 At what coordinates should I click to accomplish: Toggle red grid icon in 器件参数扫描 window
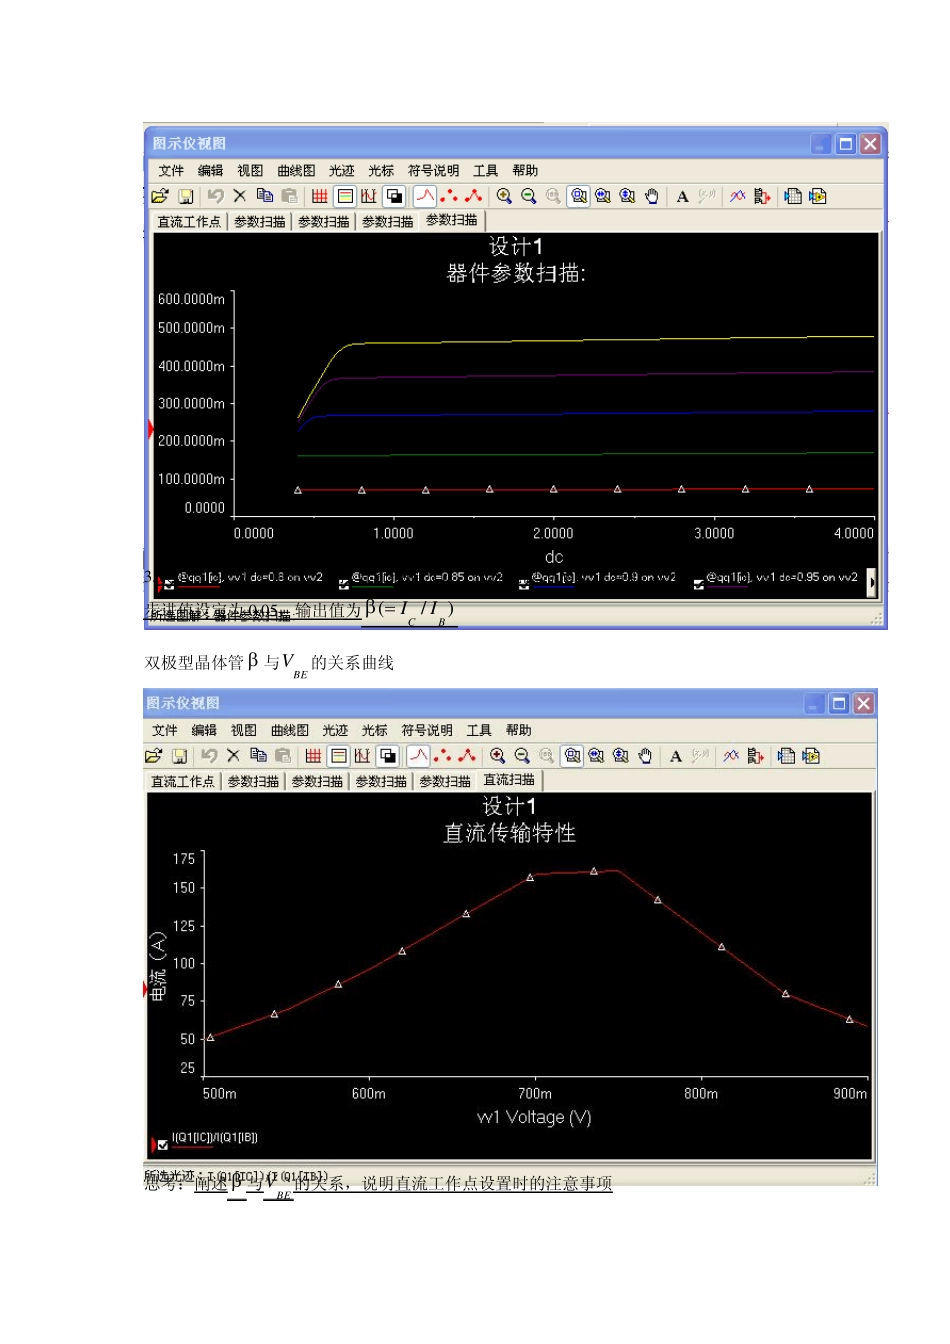point(320,196)
